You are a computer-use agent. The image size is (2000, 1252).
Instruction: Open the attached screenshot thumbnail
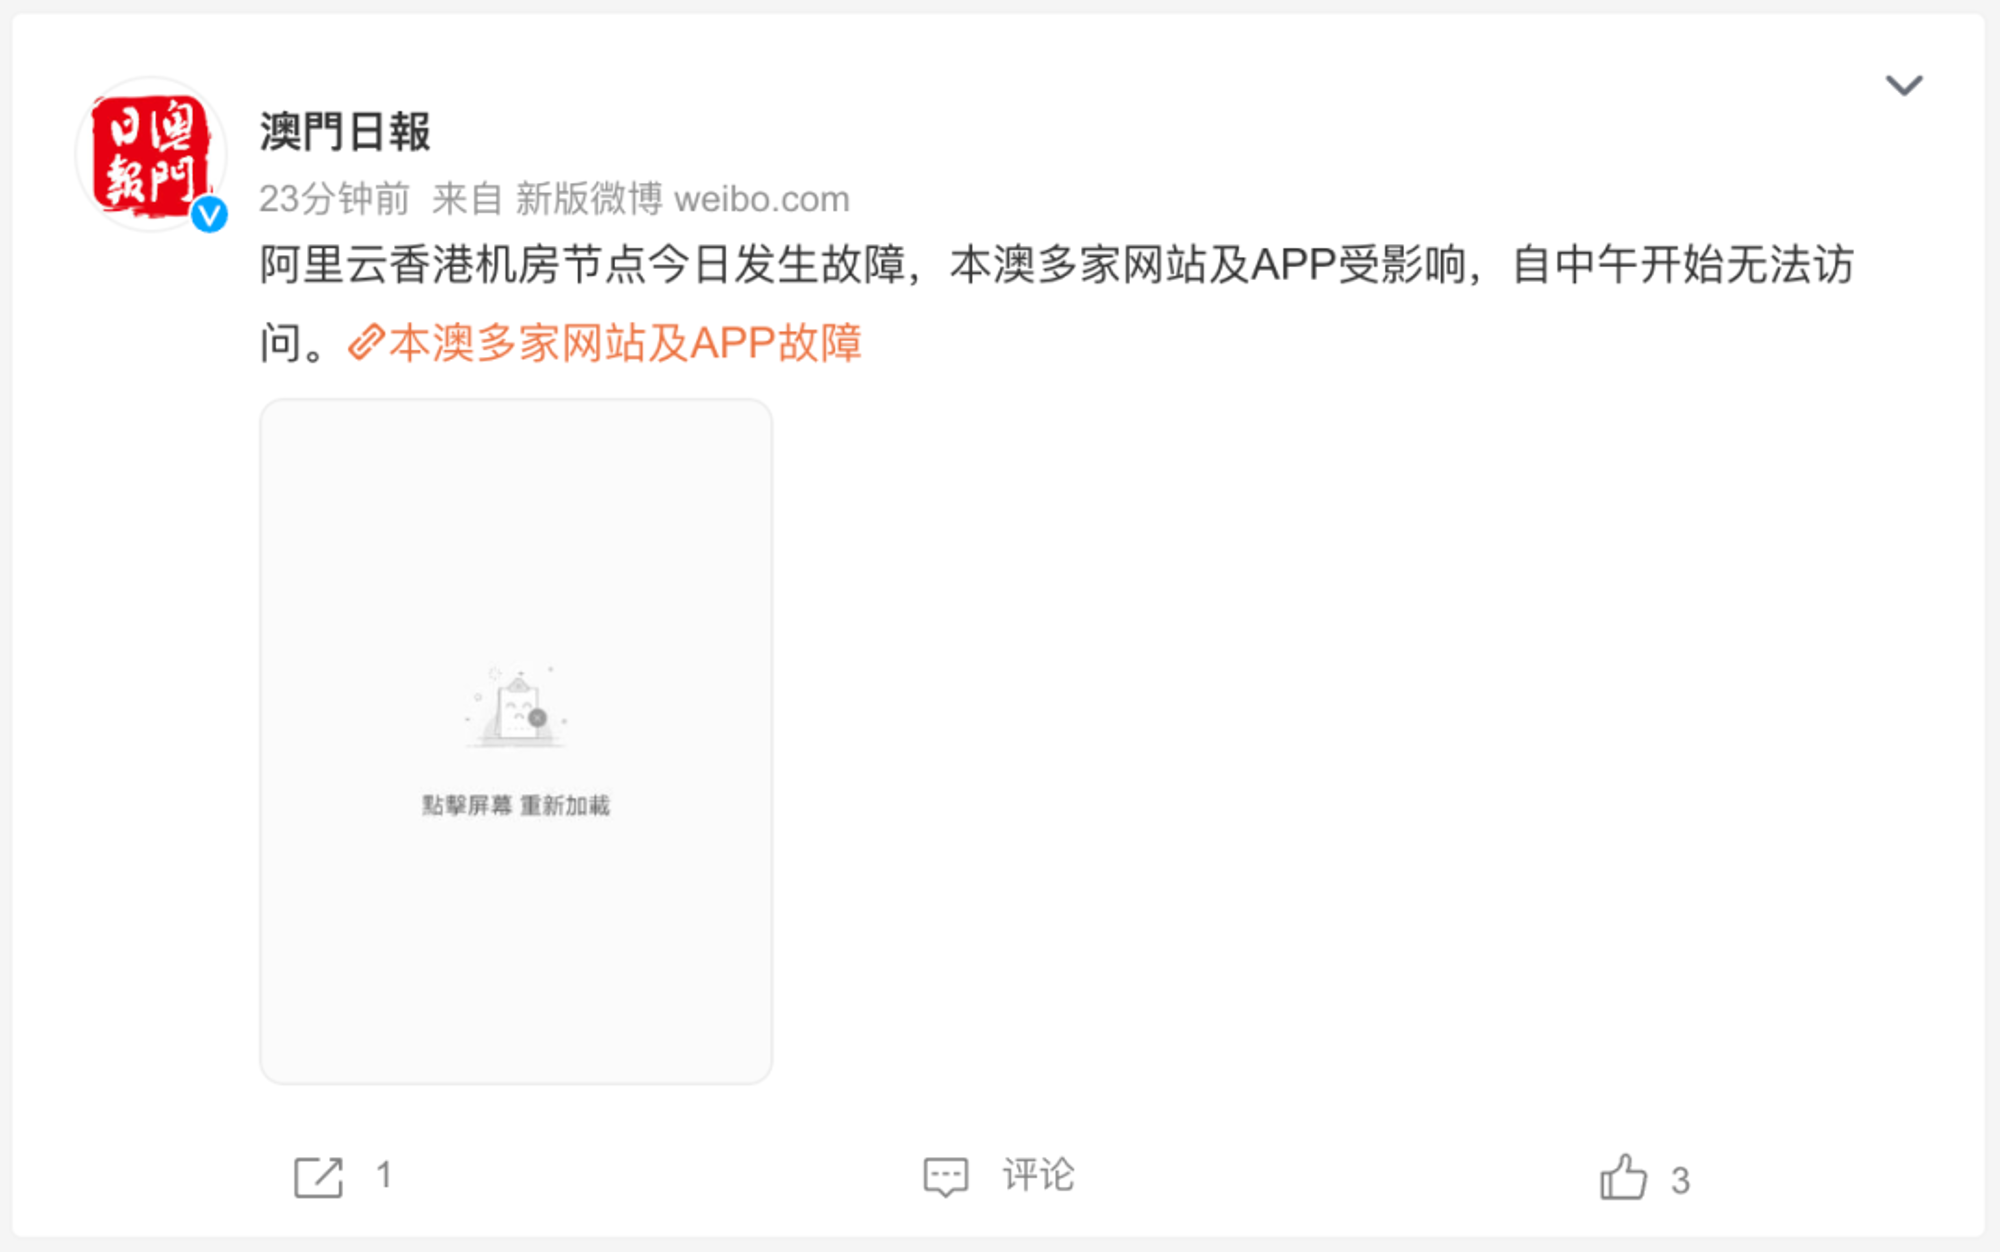point(516,741)
